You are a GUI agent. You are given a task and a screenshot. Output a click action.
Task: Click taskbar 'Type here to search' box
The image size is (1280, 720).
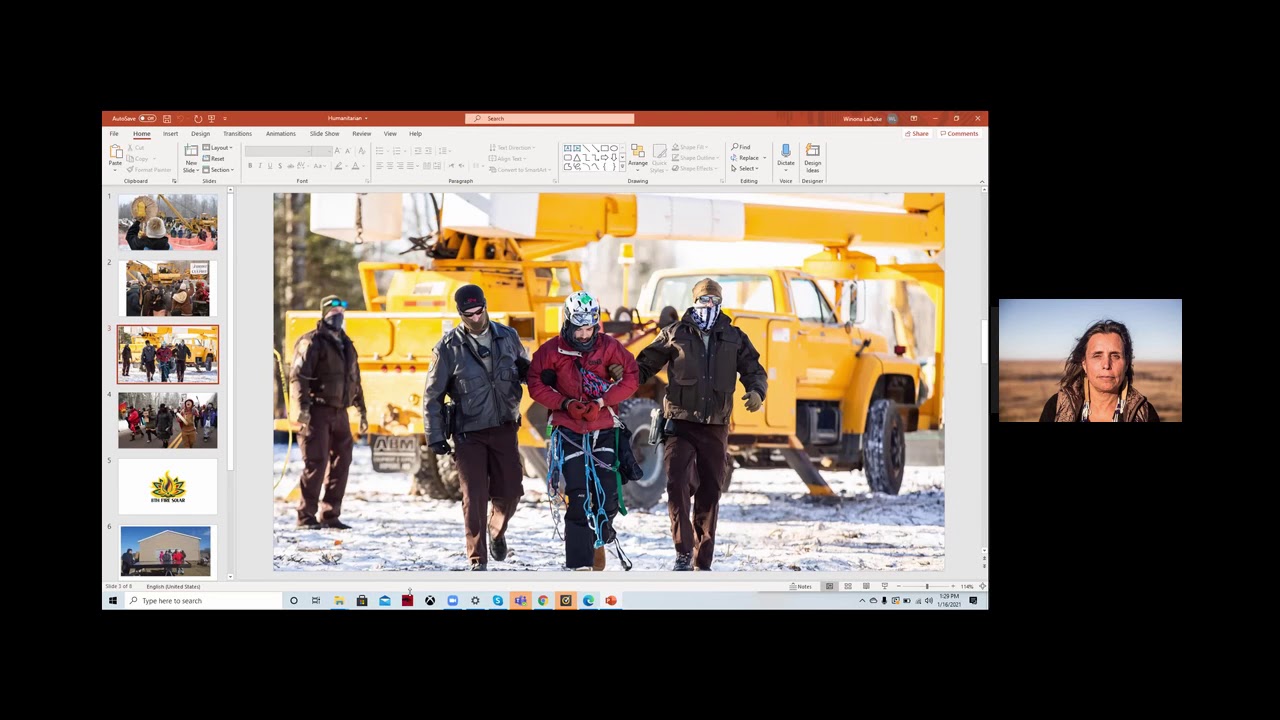[x=204, y=601]
